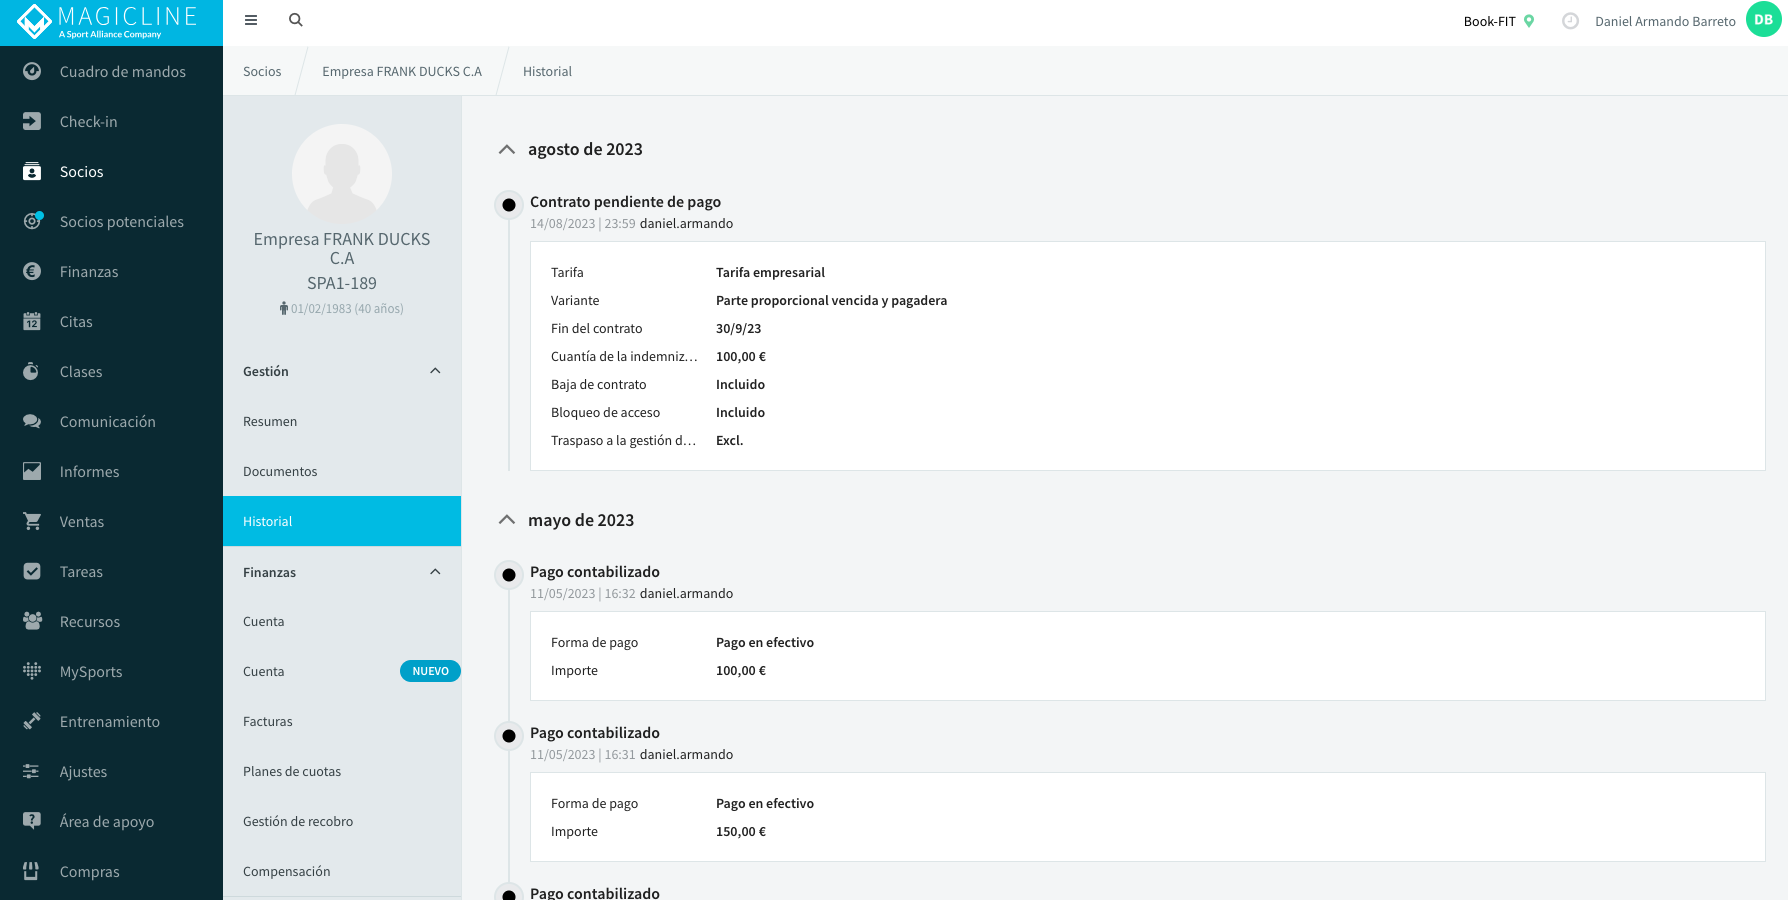Click the Socios potenciales target icon
1788x900 pixels.
pyautogui.click(x=32, y=221)
